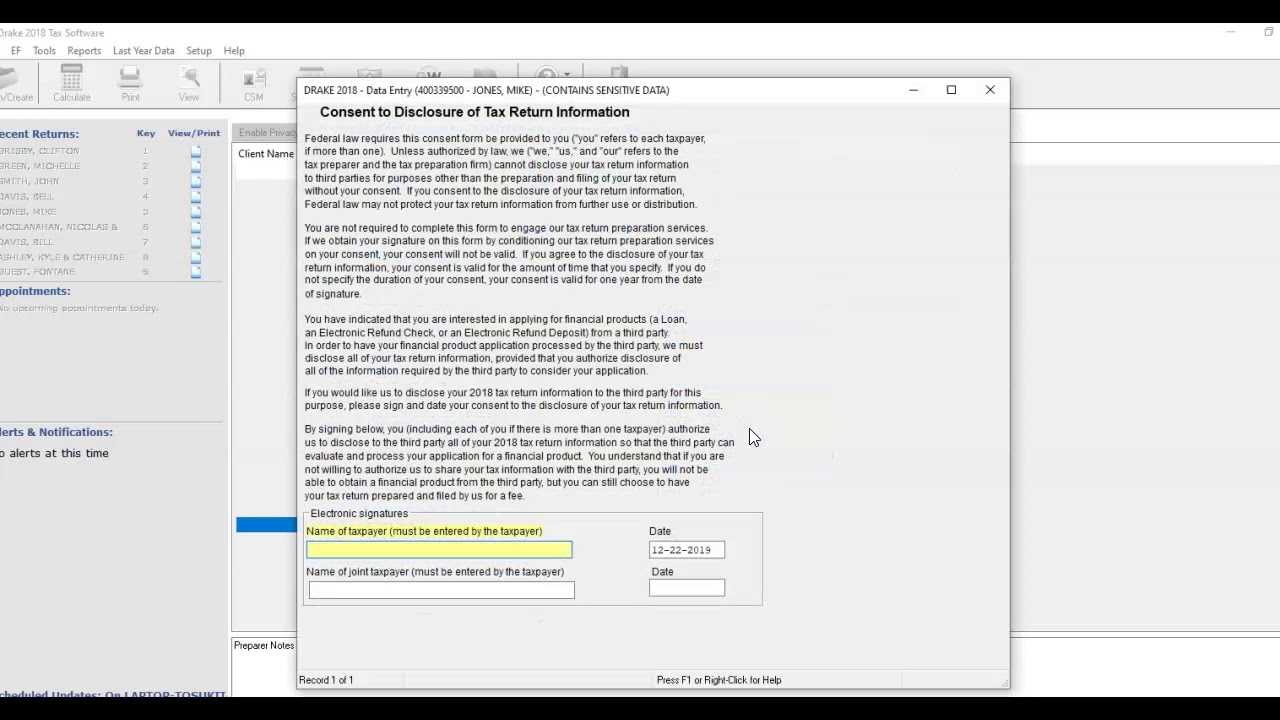
Task: Click the Print toolbar icon
Action: click(x=130, y=84)
